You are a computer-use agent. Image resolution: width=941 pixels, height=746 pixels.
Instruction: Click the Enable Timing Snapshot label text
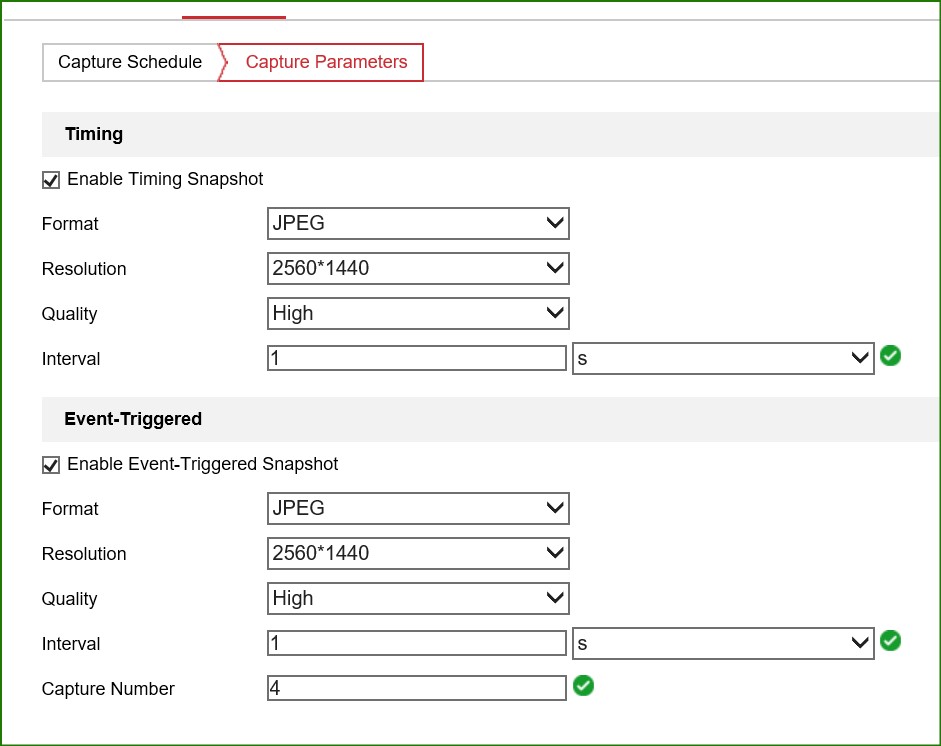tap(165, 179)
